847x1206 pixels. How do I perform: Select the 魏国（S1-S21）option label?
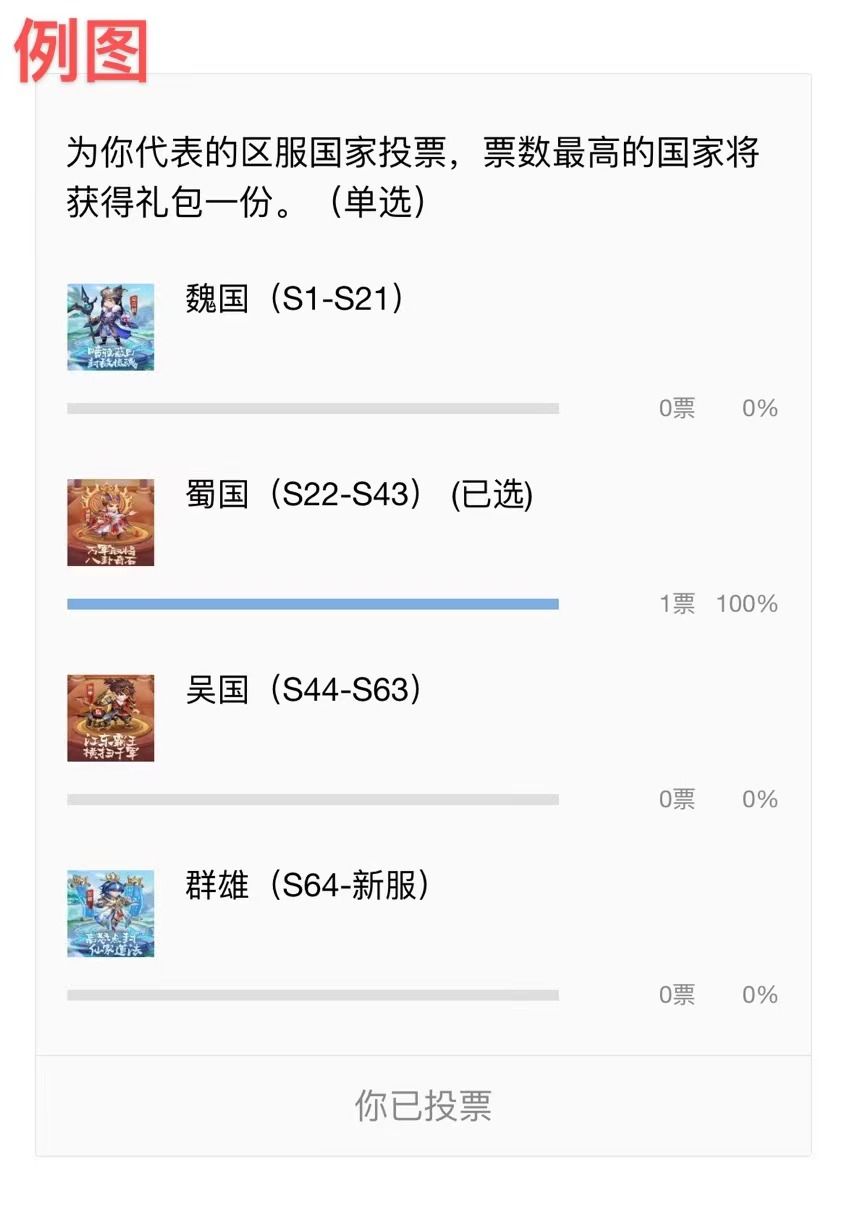295,299
